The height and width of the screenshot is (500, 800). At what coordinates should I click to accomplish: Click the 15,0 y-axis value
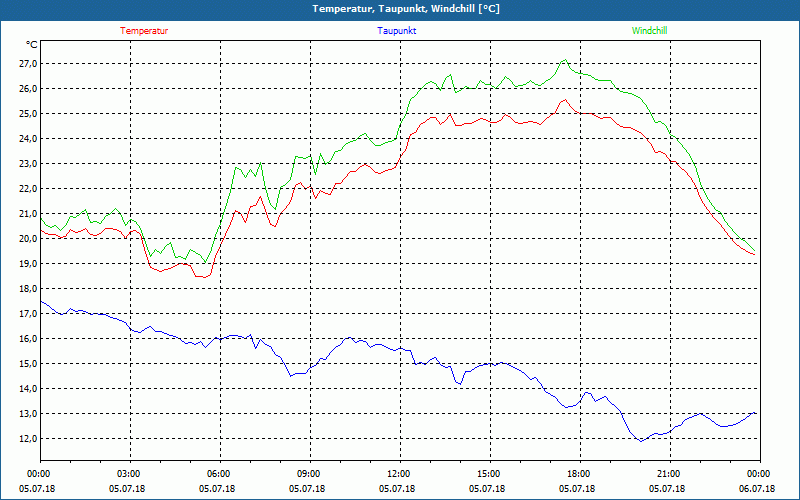(28, 364)
